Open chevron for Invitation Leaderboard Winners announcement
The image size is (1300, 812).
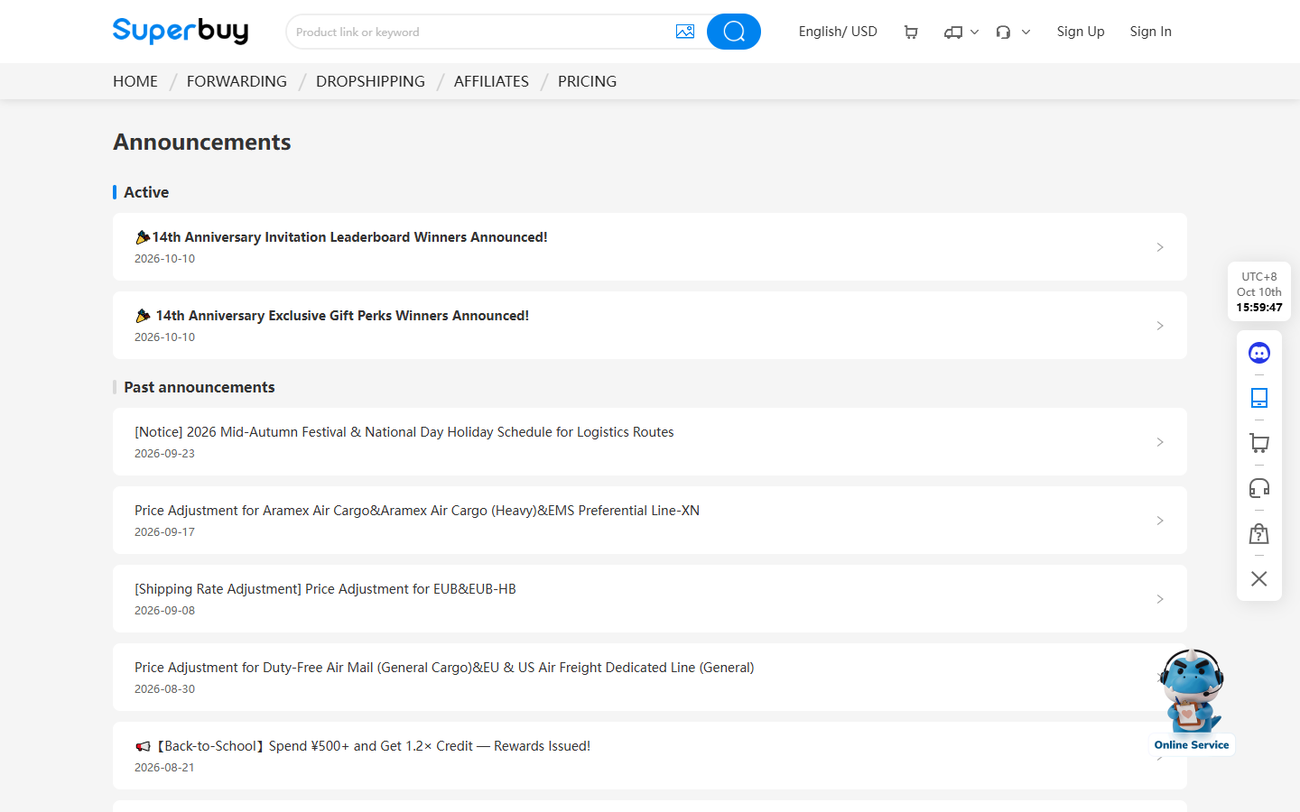point(1160,247)
